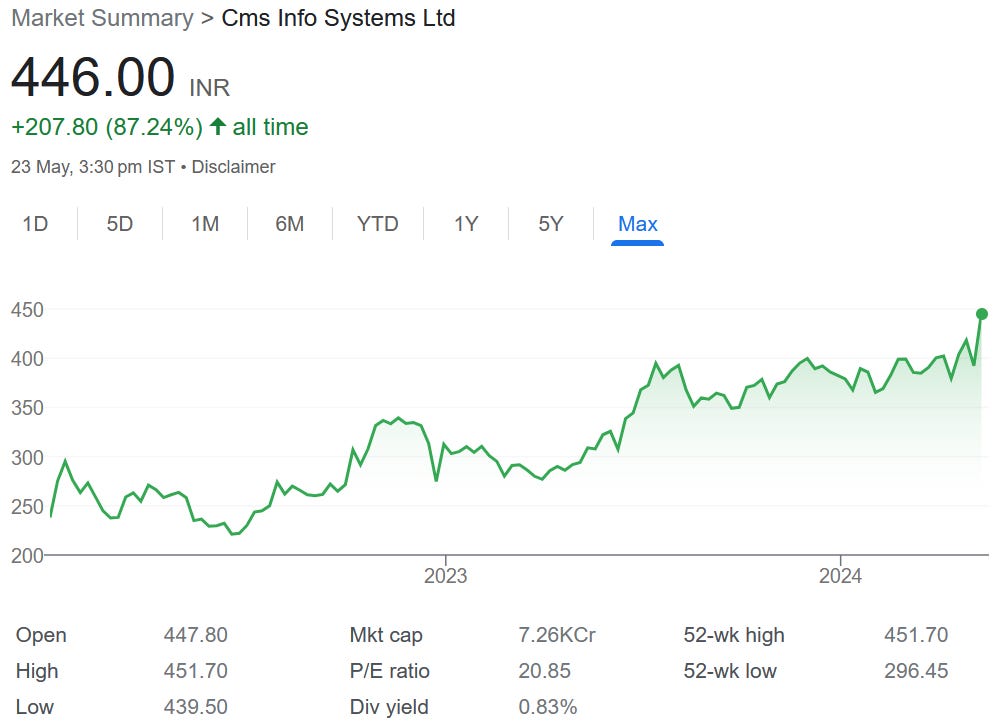Show the YTD price chart
996x724 pixels.
(377, 224)
